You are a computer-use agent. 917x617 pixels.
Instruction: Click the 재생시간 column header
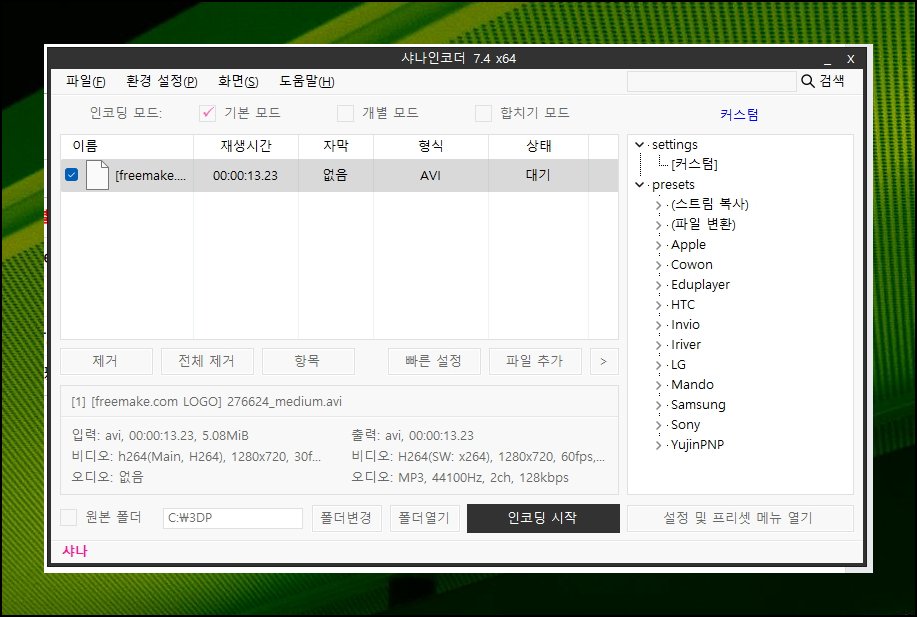[x=246, y=146]
